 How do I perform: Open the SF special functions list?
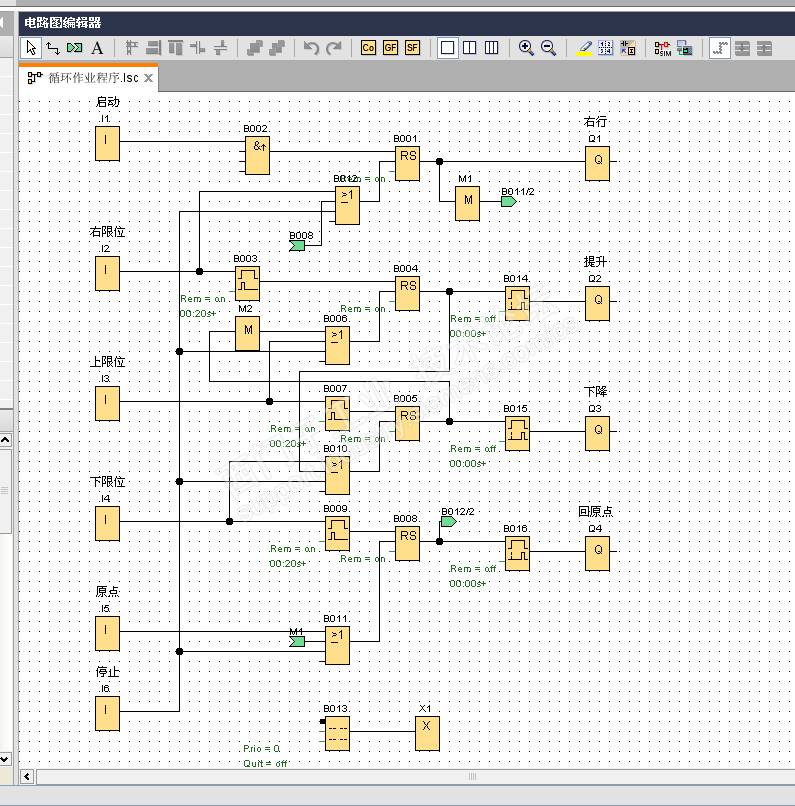(412, 47)
